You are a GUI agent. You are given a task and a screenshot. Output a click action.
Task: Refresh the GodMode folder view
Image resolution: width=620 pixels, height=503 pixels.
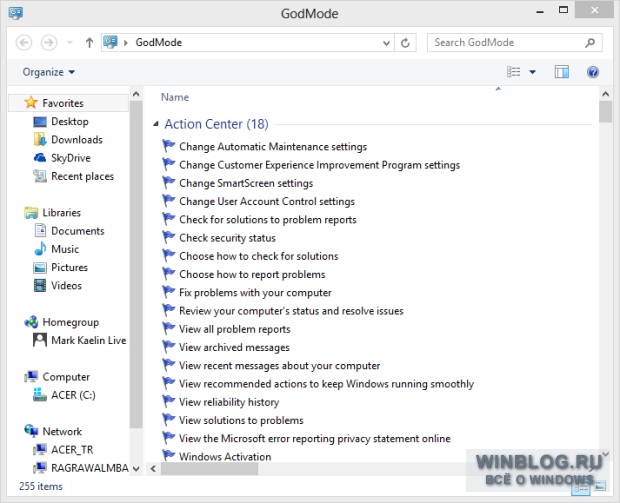(405, 43)
